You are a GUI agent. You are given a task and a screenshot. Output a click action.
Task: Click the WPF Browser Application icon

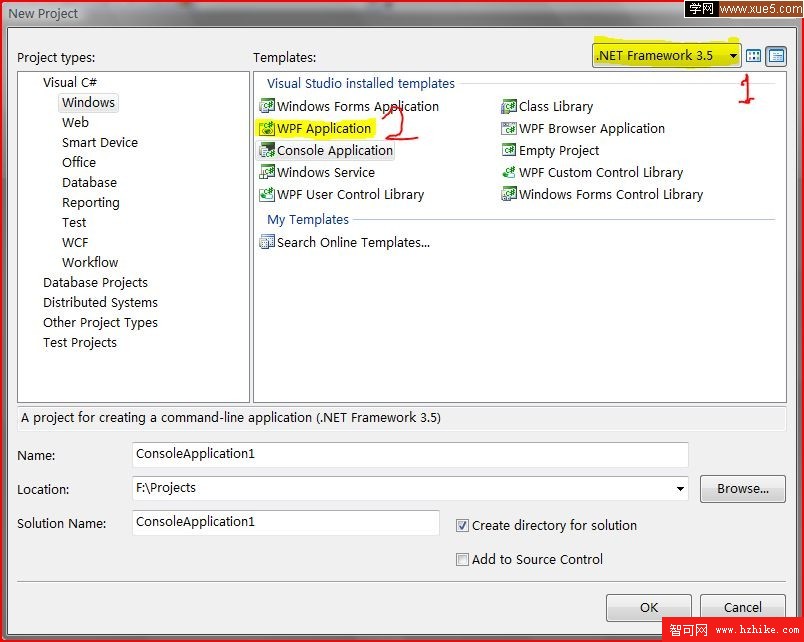point(509,128)
